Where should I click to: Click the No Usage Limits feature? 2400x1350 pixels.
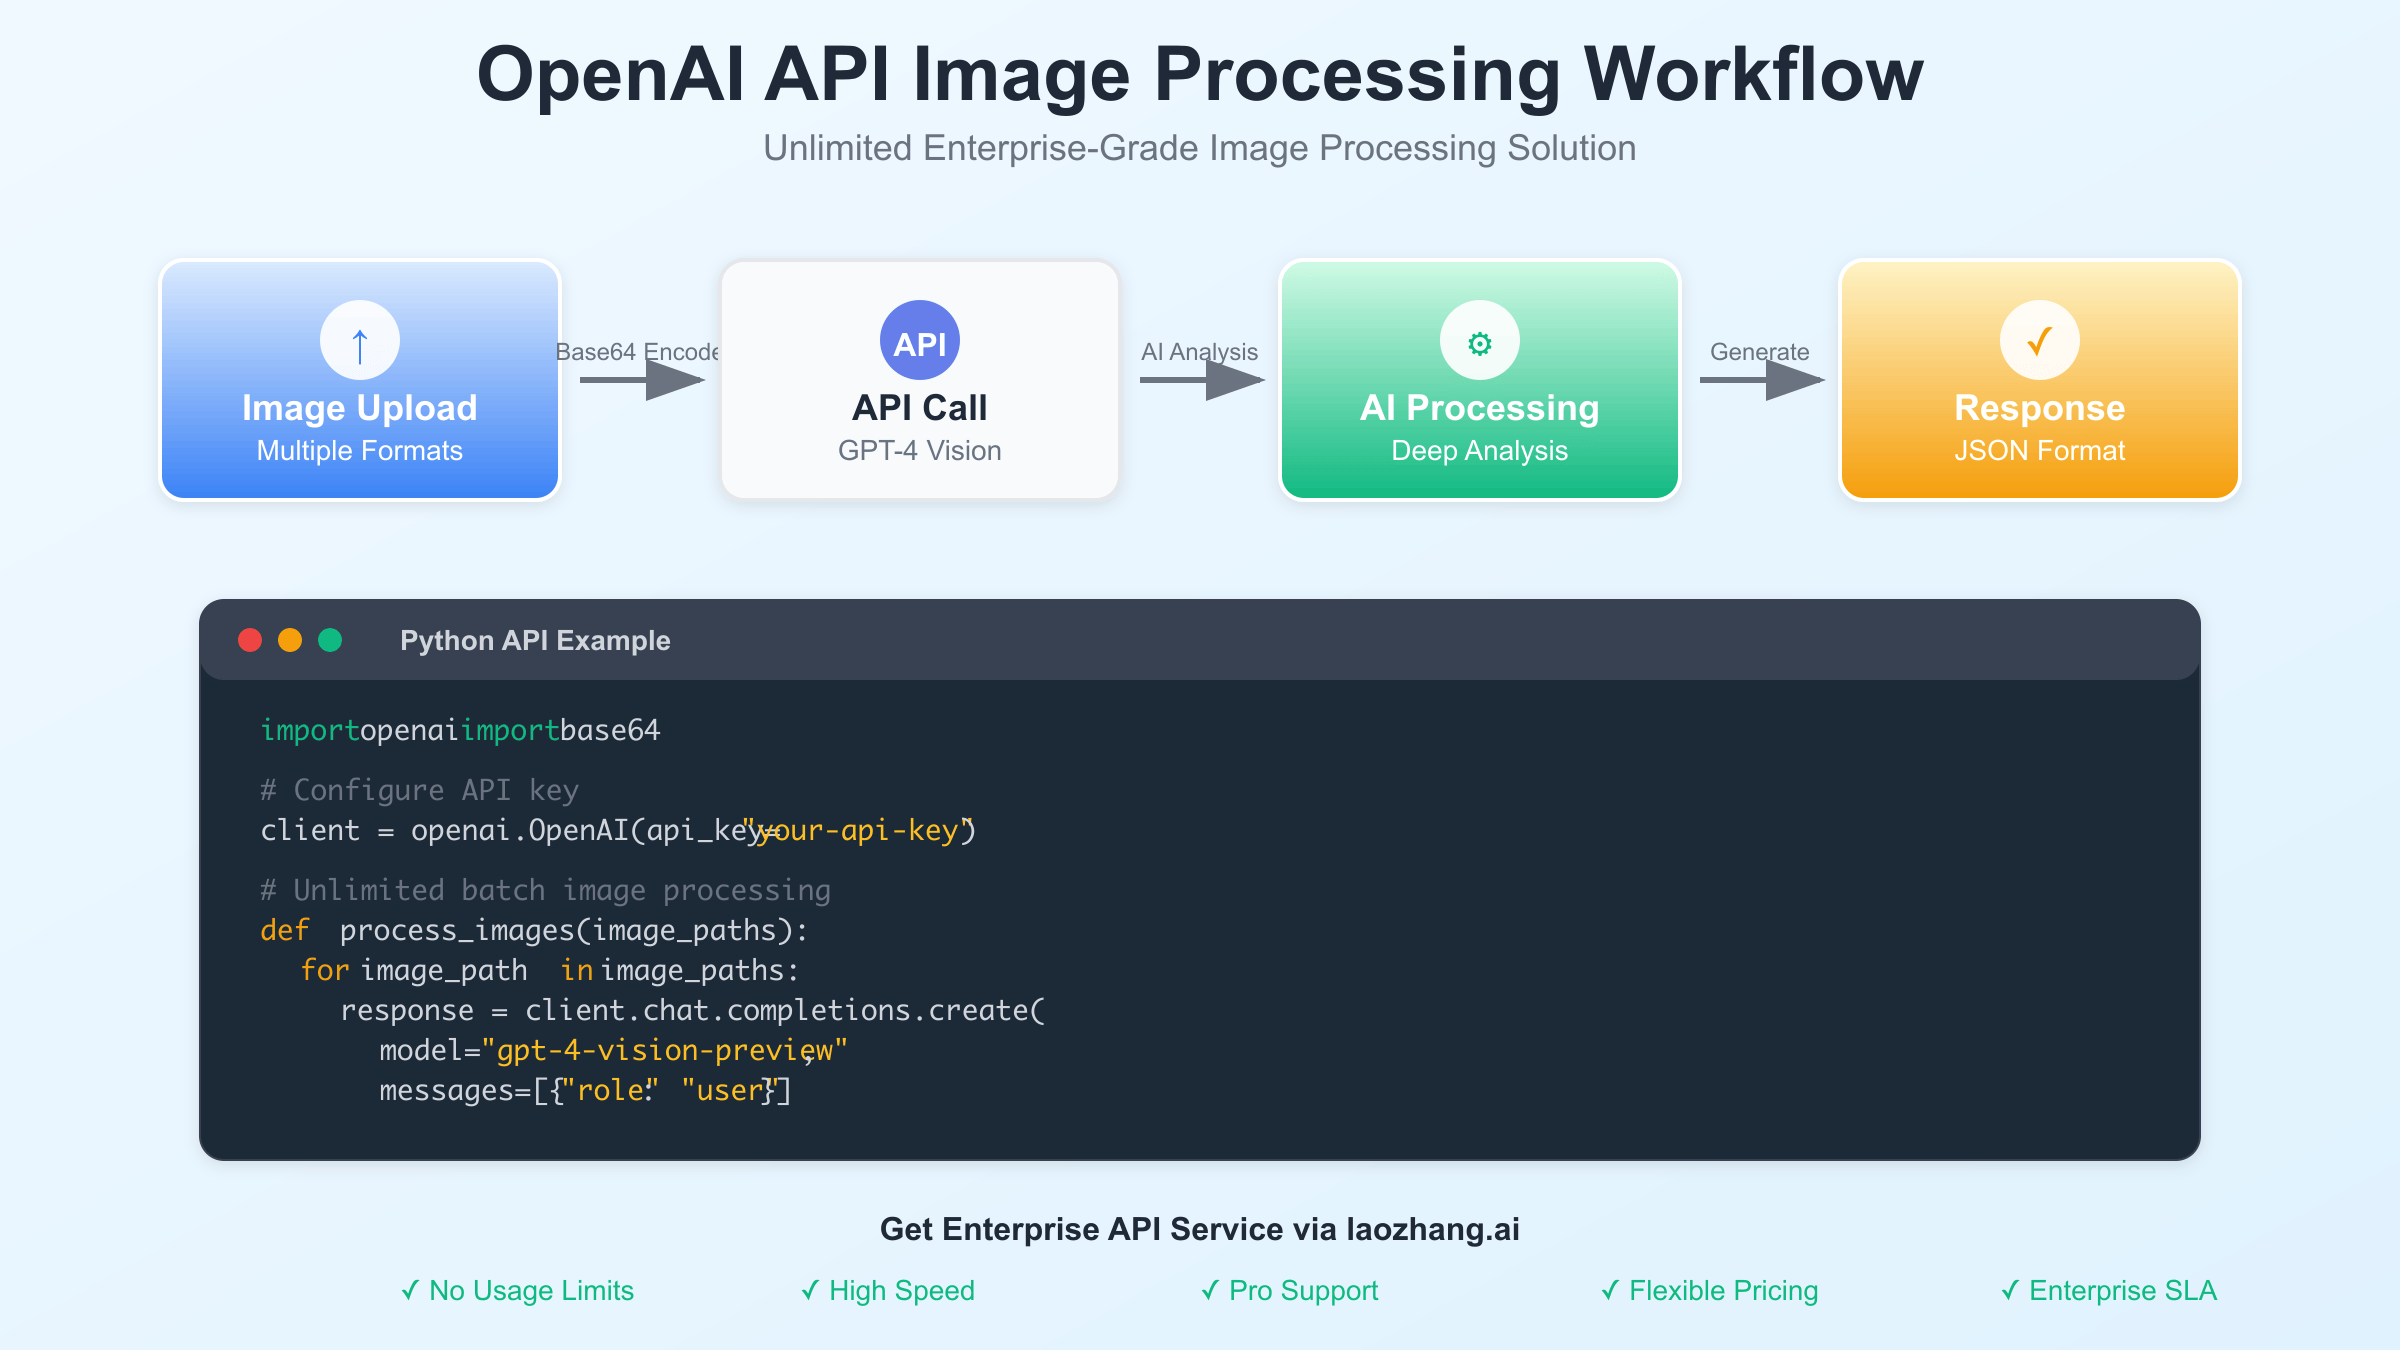[x=517, y=1291]
